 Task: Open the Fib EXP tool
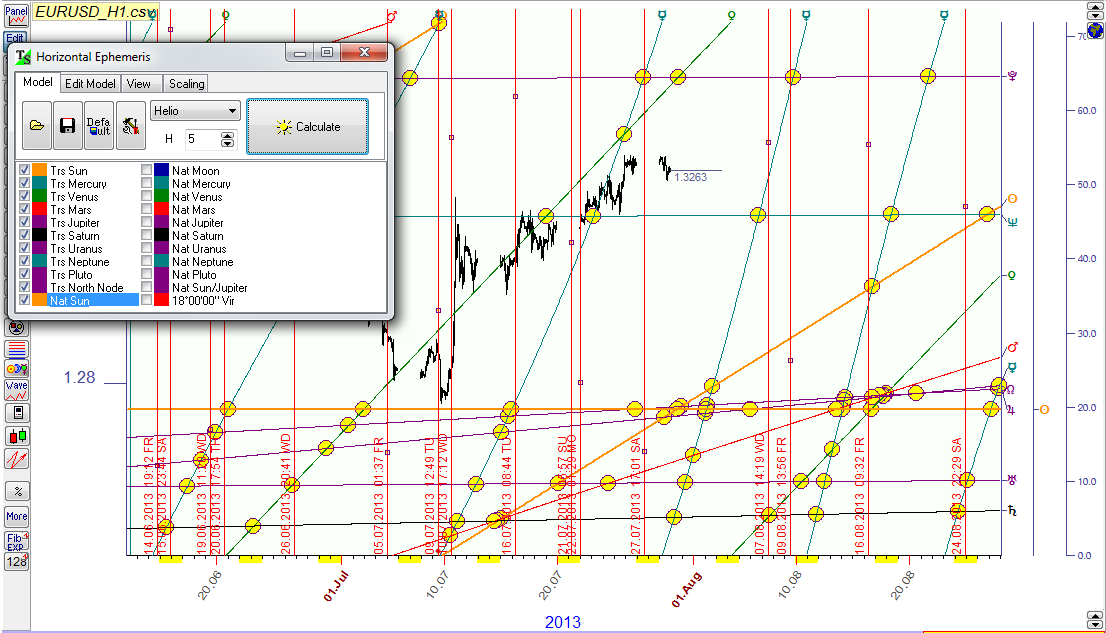[x=16, y=542]
